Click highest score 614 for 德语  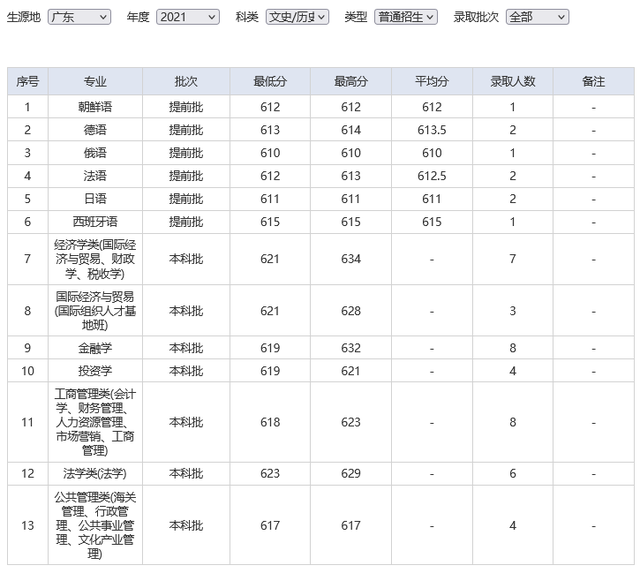pos(351,130)
